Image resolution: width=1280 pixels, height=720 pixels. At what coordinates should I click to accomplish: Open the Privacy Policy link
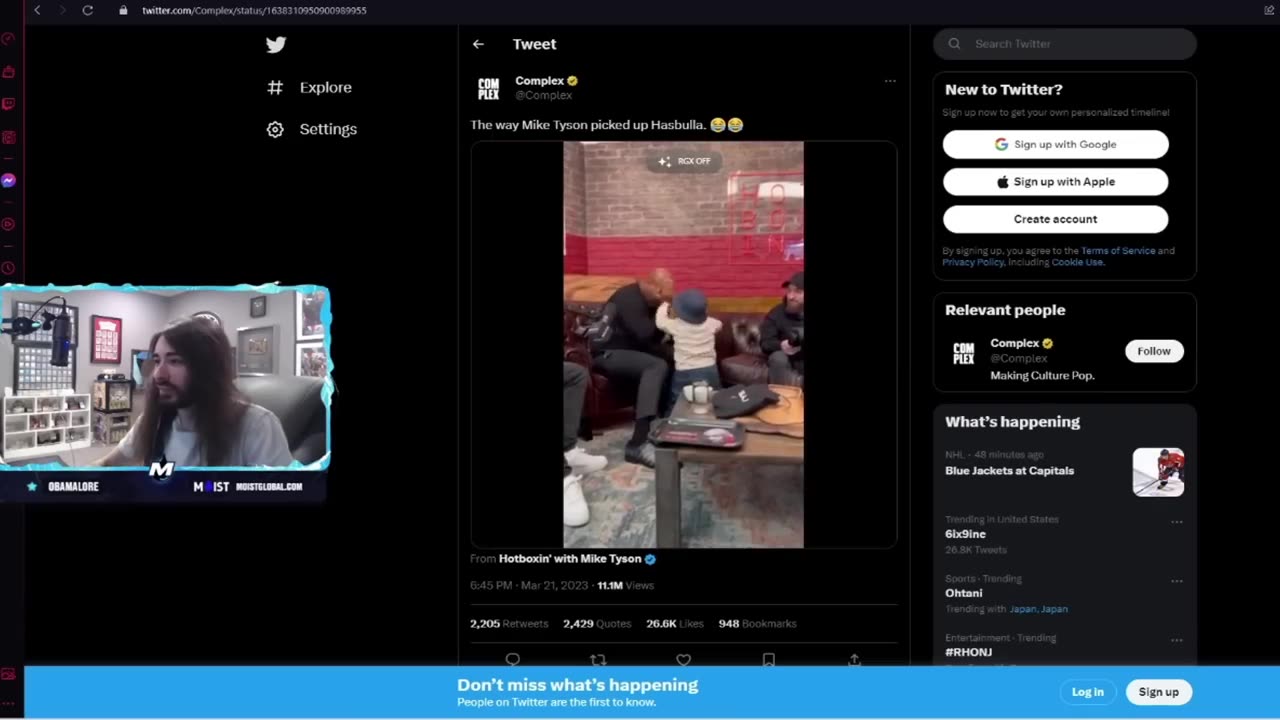tap(973, 262)
